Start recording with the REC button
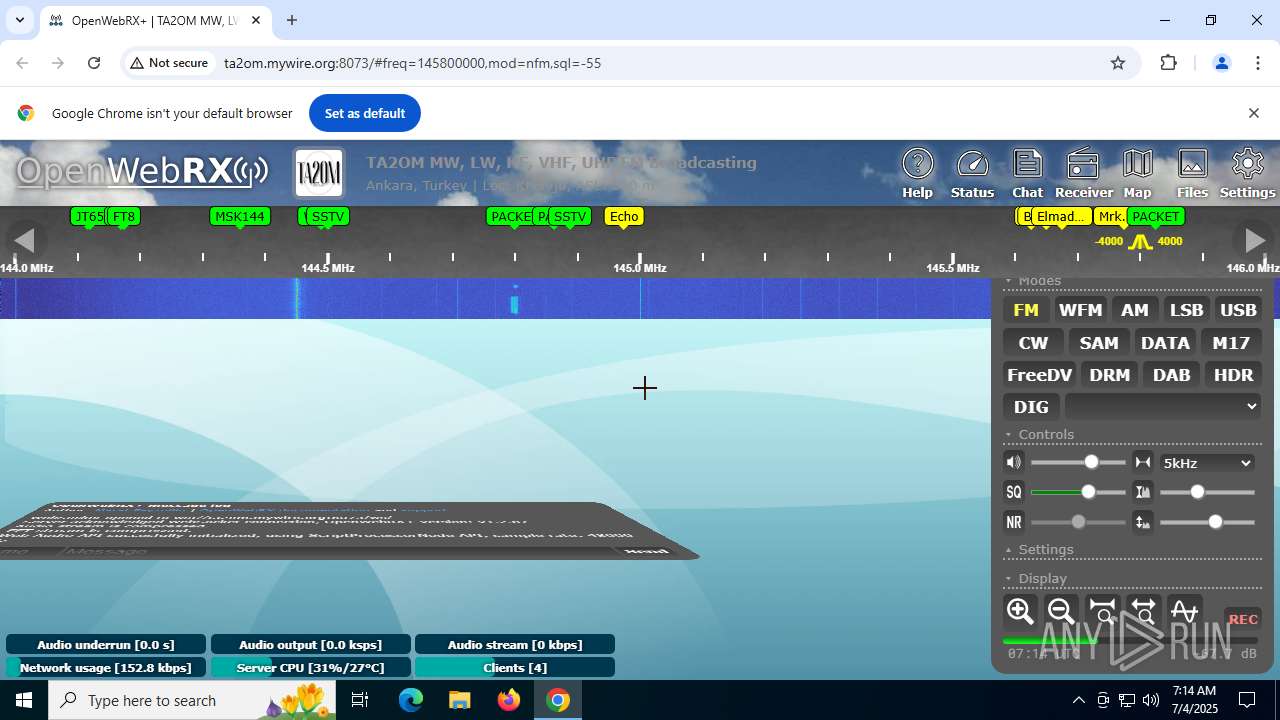Screen dimensions: 1280x720 (1243, 619)
